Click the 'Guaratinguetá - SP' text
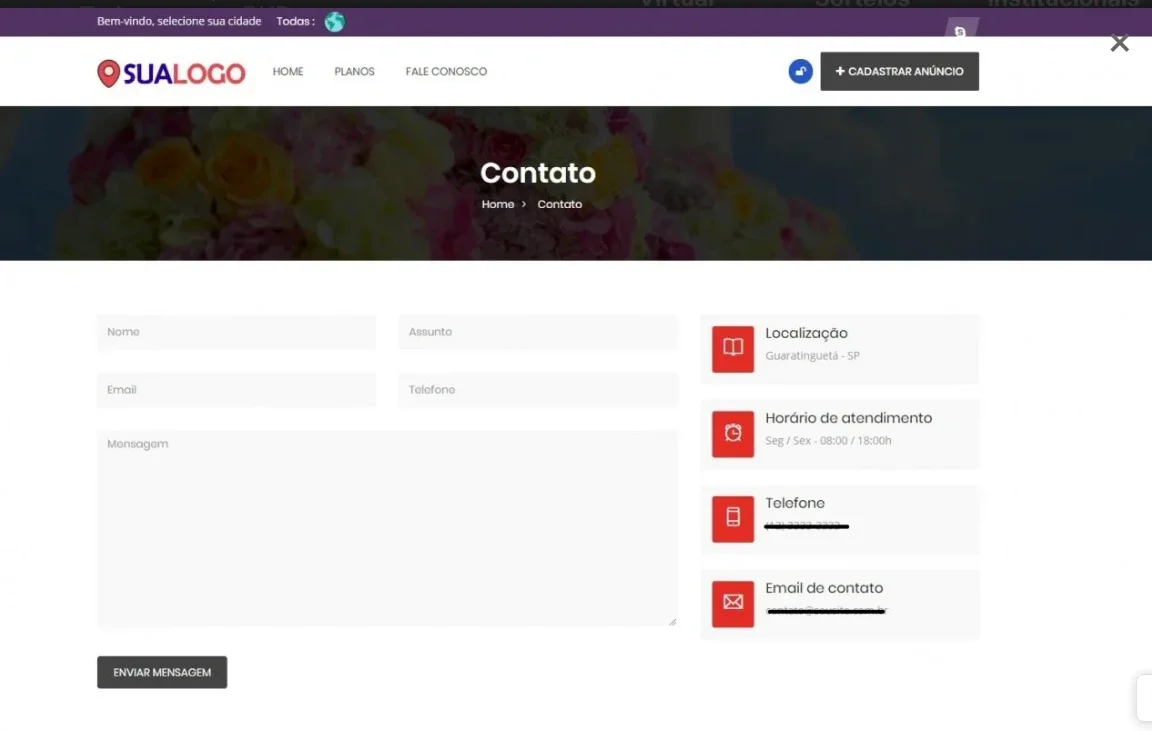Screen dimensions: 1152x731 [812, 356]
